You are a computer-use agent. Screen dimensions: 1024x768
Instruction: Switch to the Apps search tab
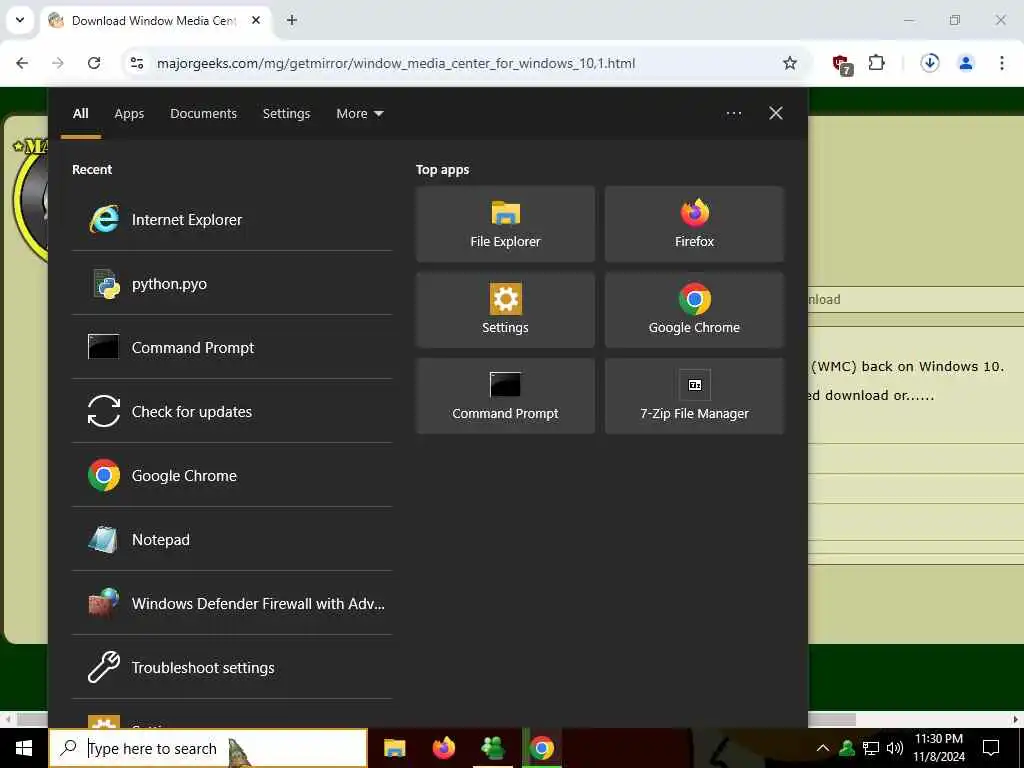[x=129, y=114]
